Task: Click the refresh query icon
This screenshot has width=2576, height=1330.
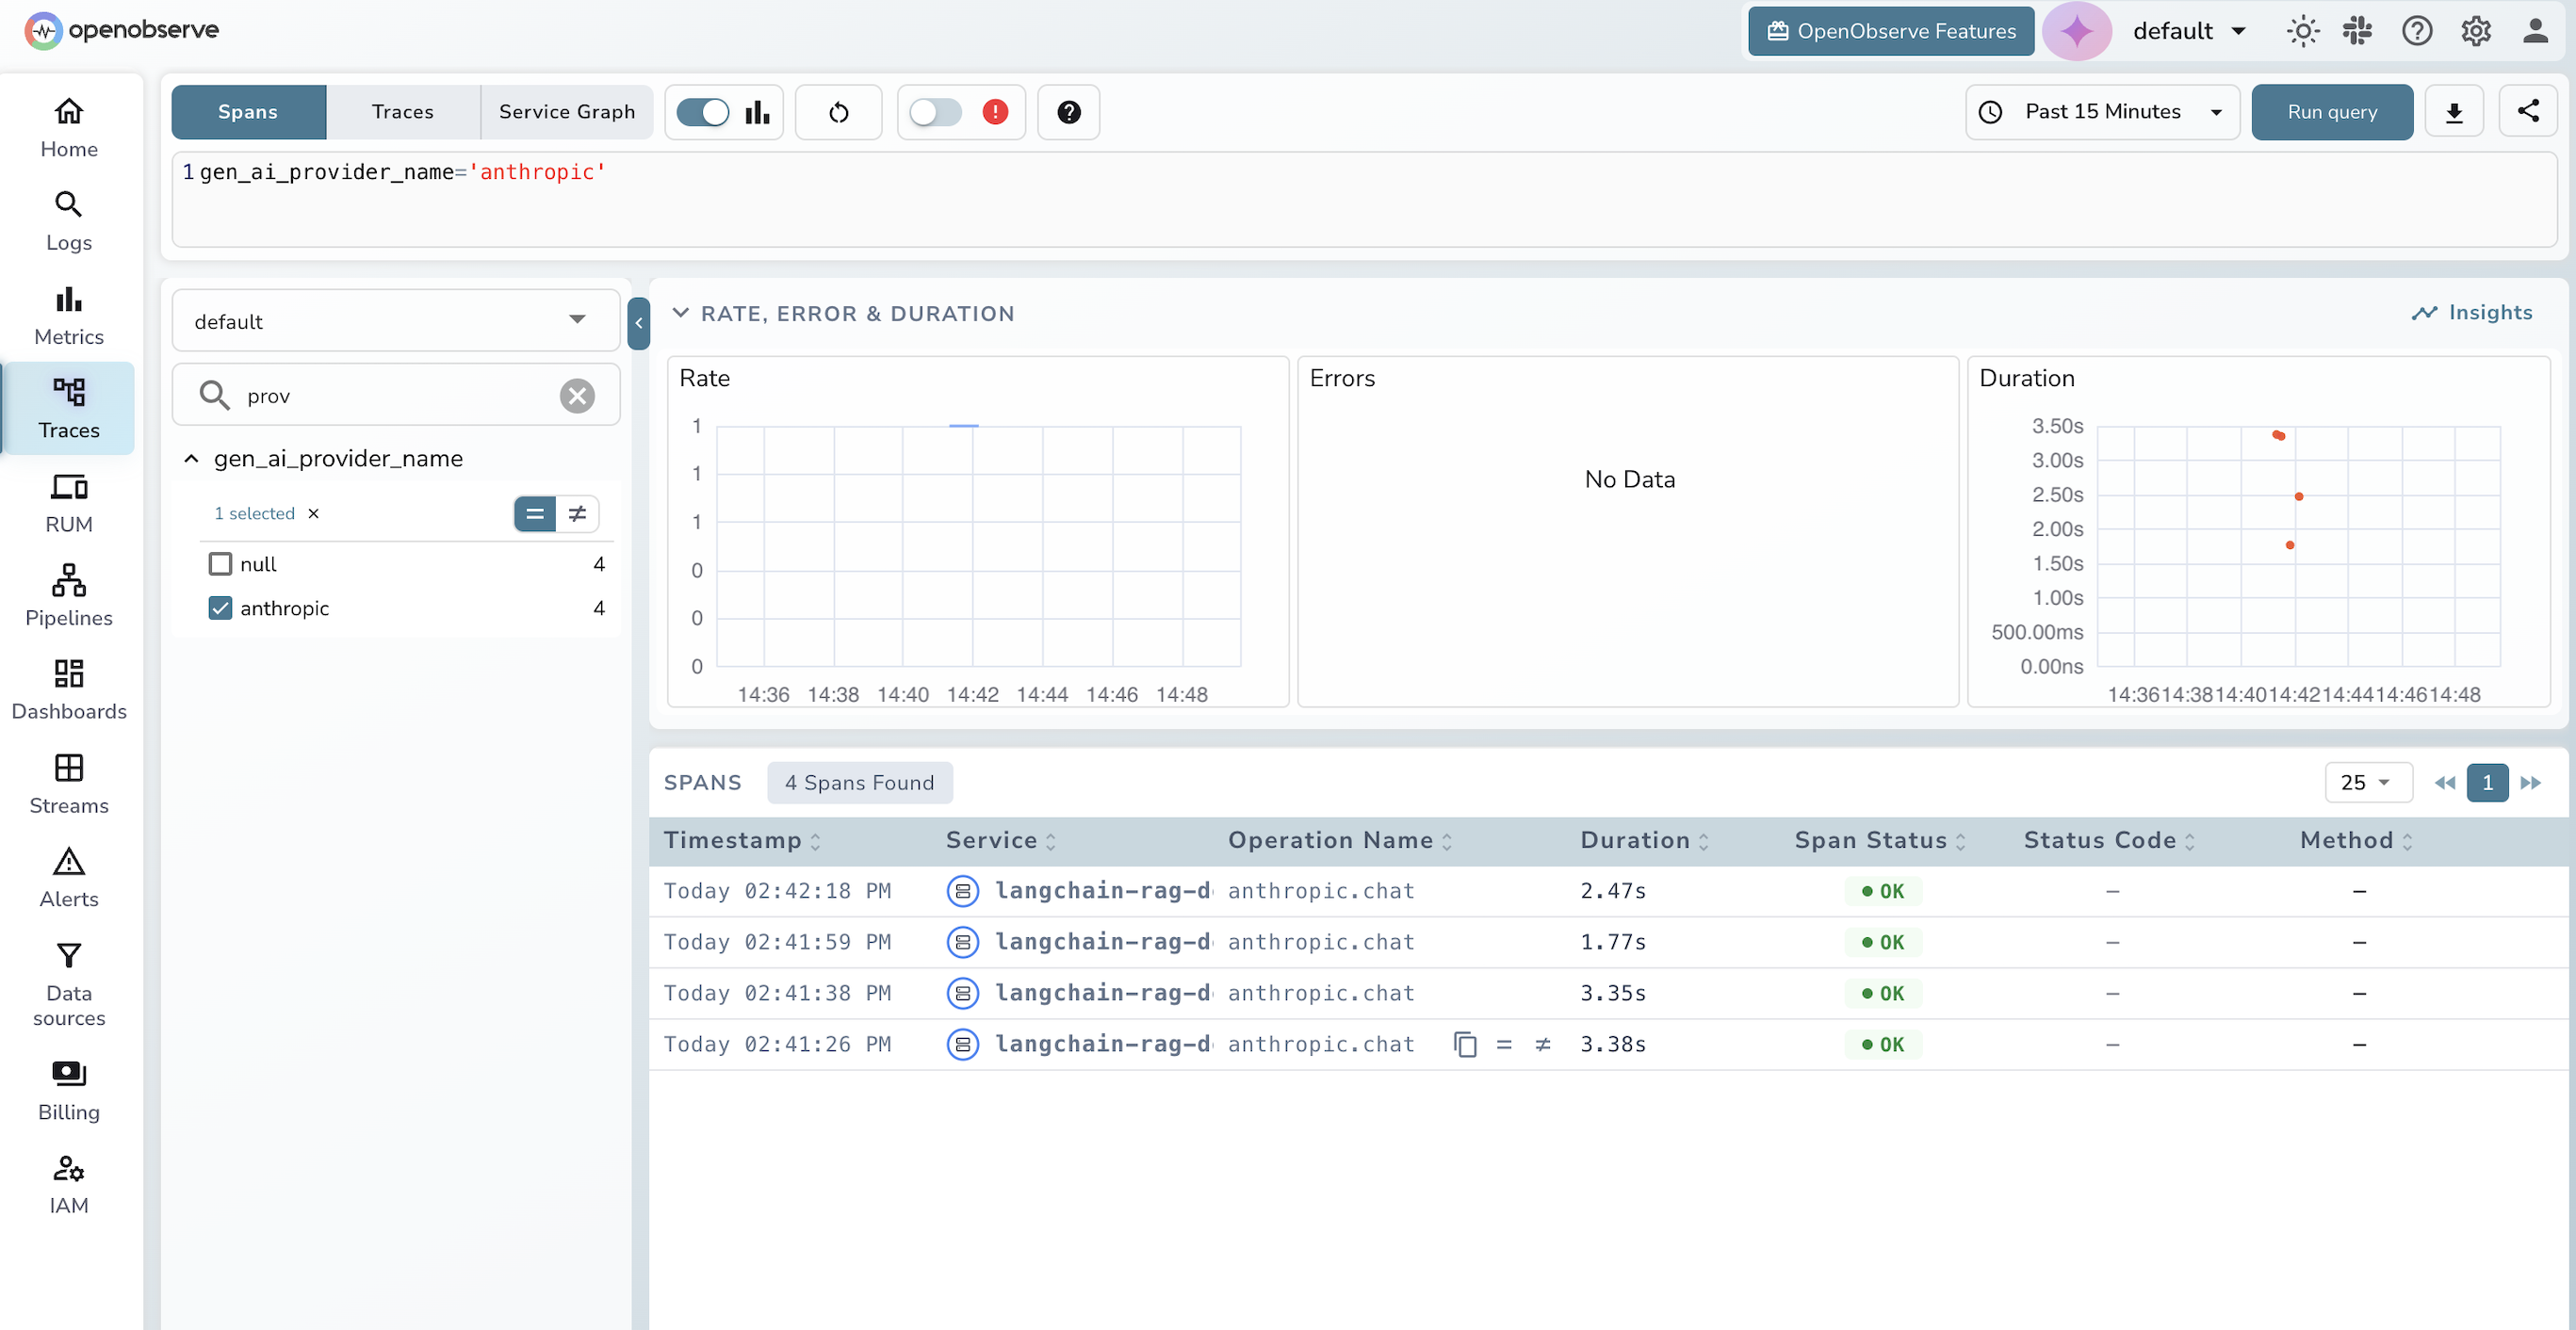Action: pyautogui.click(x=838, y=112)
